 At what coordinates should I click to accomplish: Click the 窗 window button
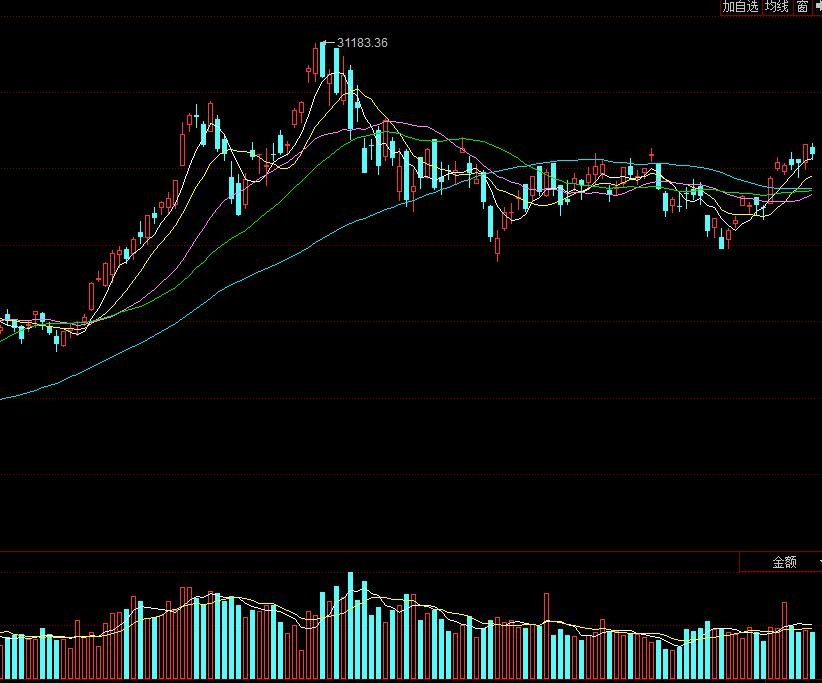coord(802,7)
